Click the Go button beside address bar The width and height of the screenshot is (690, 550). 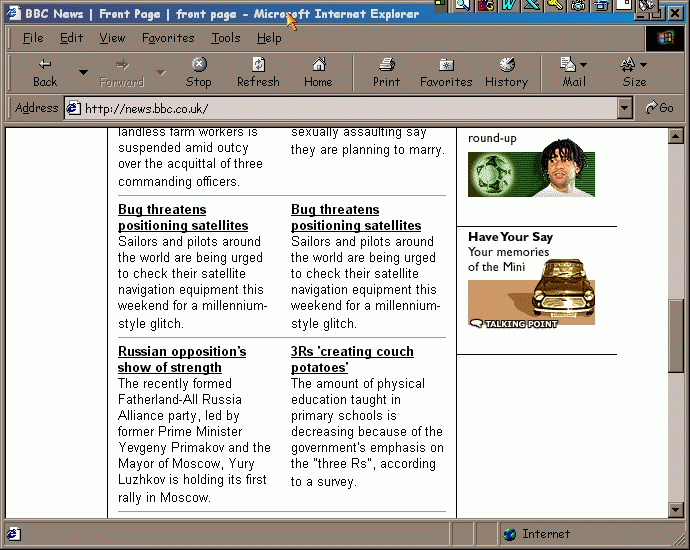click(659, 108)
